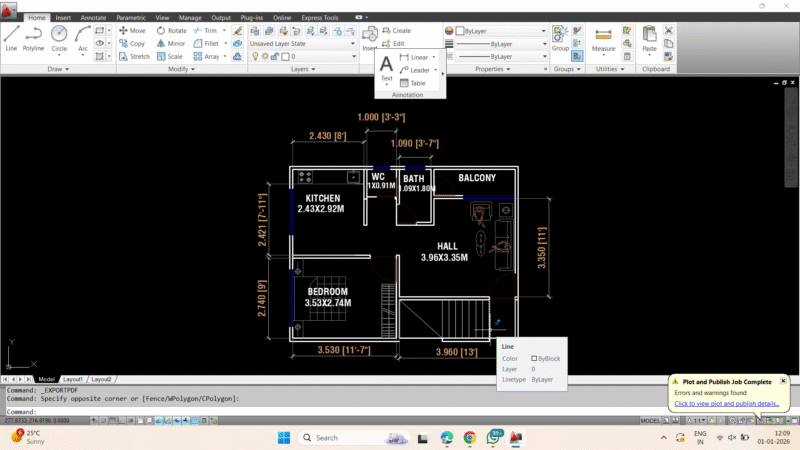Click the Leader tool
The width and height of the screenshot is (800, 450).
click(415, 70)
